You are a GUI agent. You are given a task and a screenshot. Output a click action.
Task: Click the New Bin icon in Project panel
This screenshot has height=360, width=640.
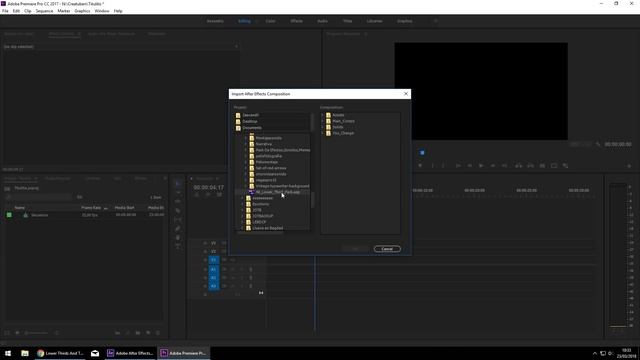coord(138,333)
